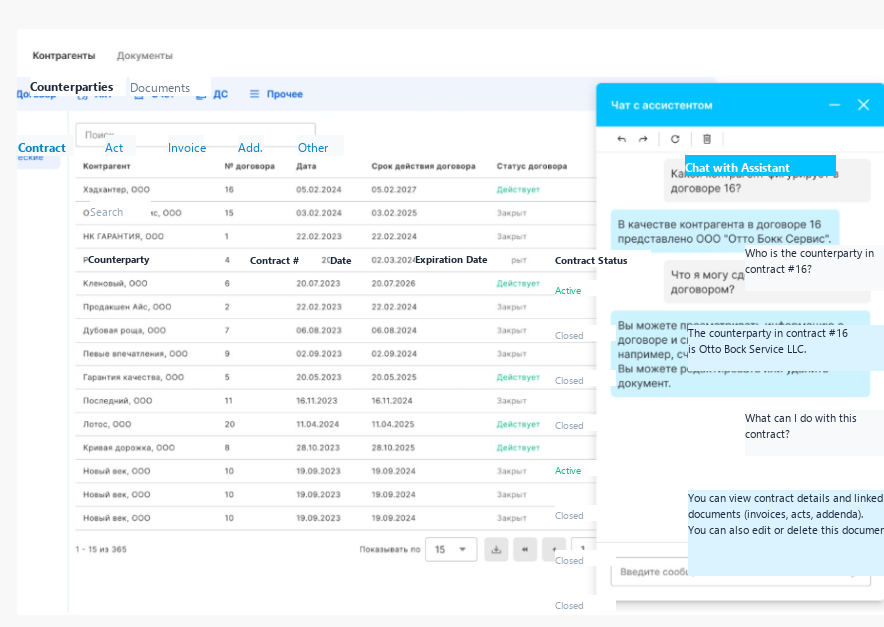
Task: Sort by № договора column header
Action: click(x=250, y=166)
